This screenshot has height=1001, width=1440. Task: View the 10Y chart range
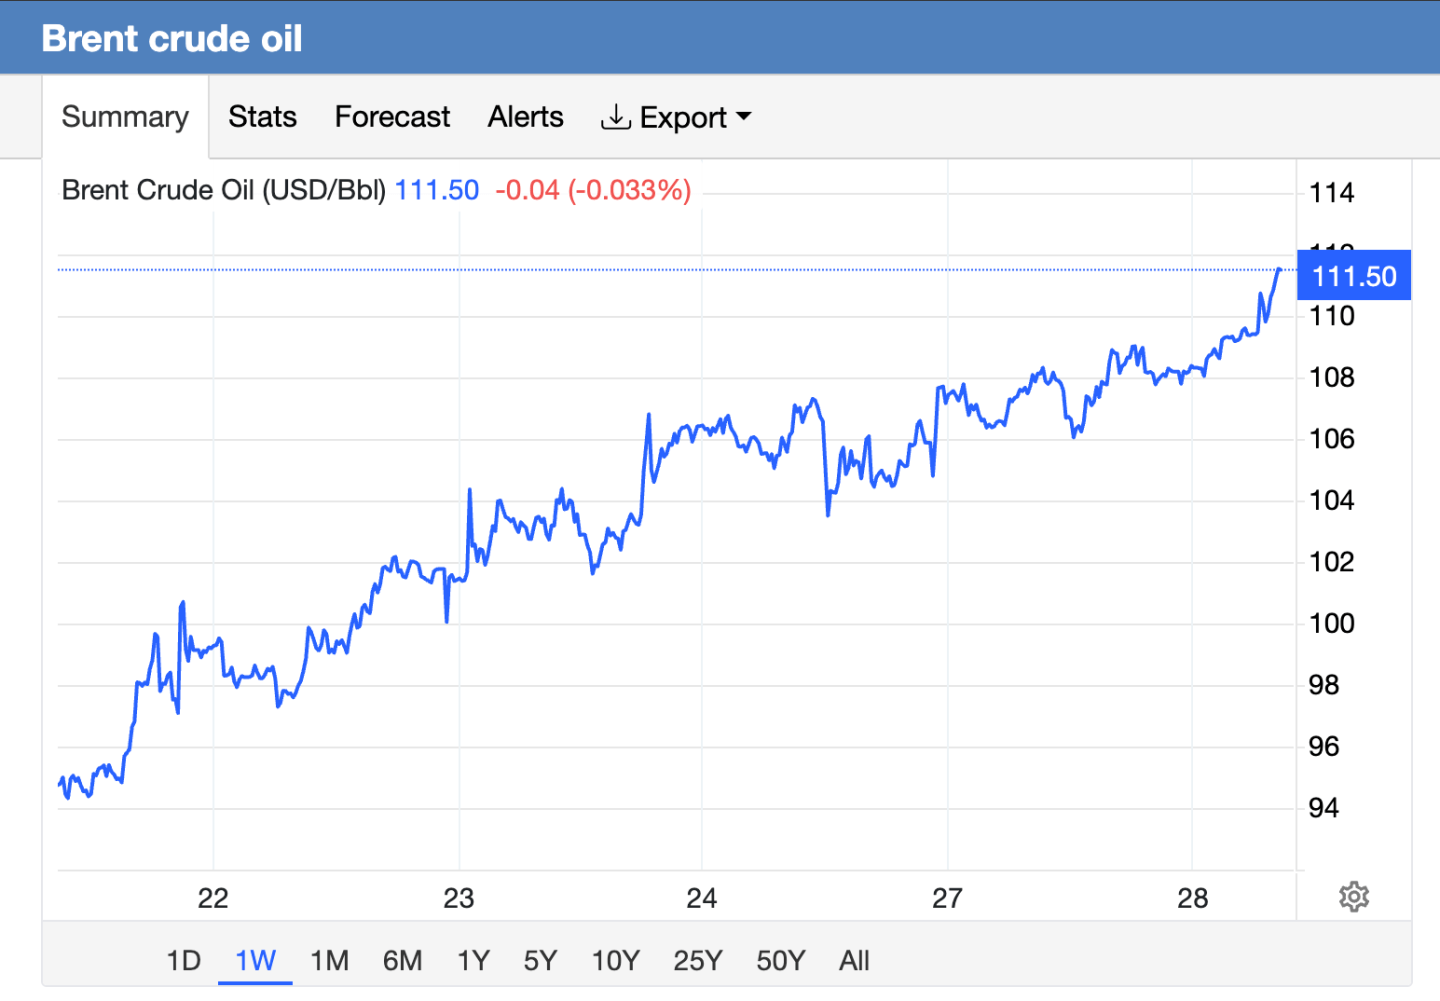(615, 961)
